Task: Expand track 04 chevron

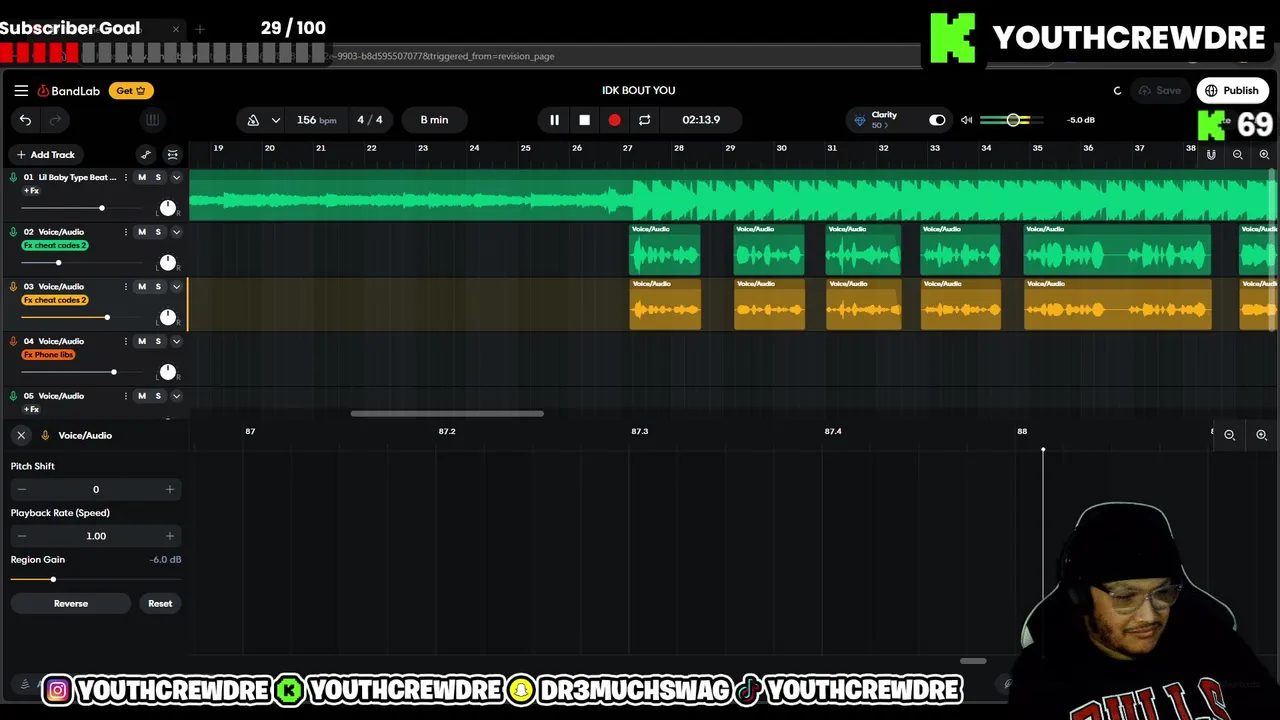Action: coord(176,341)
